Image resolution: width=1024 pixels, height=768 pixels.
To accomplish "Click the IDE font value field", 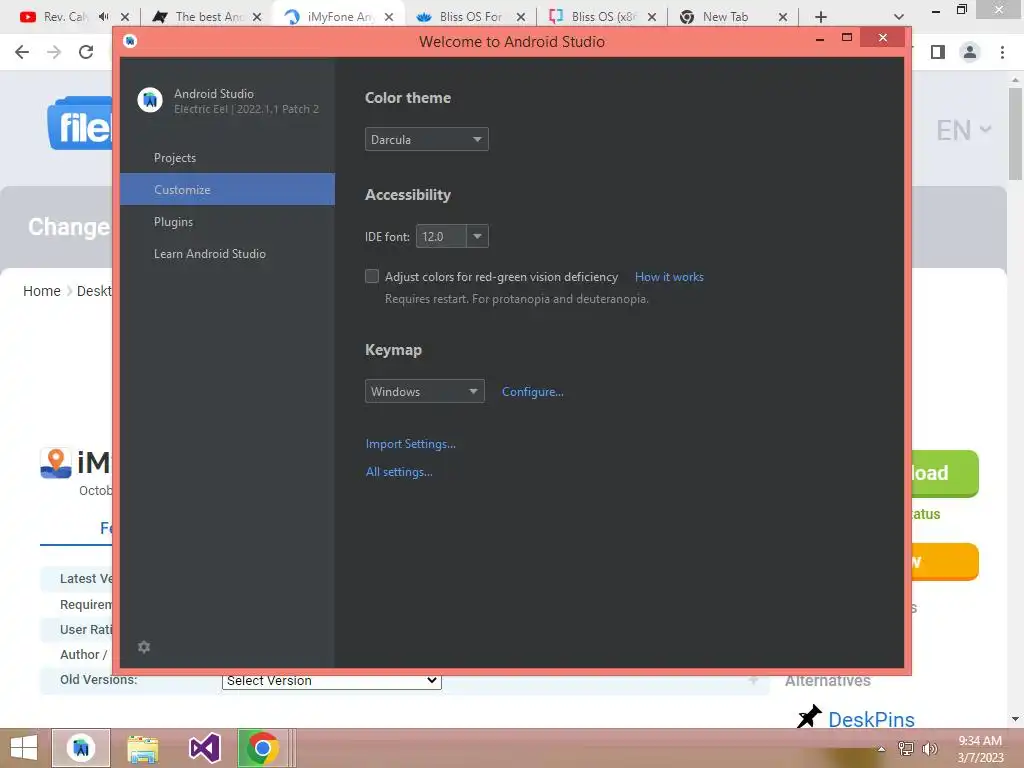I will pos(441,236).
